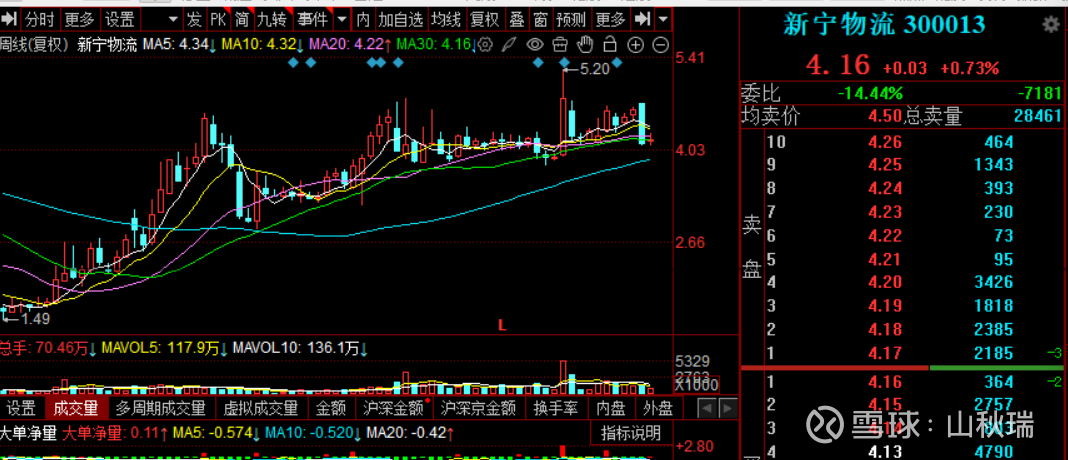
Task: Switch to the 分时 intraday view
Action: (x=41, y=18)
